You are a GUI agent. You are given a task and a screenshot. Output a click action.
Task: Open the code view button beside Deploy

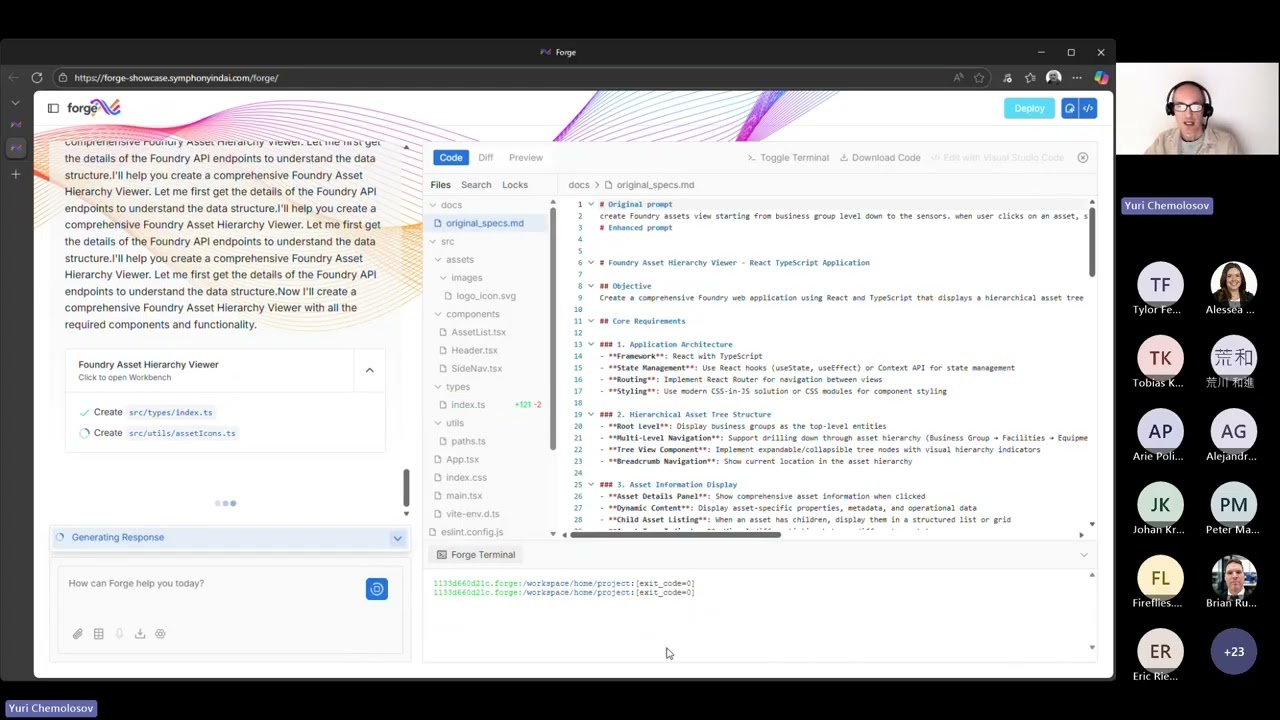click(1088, 108)
